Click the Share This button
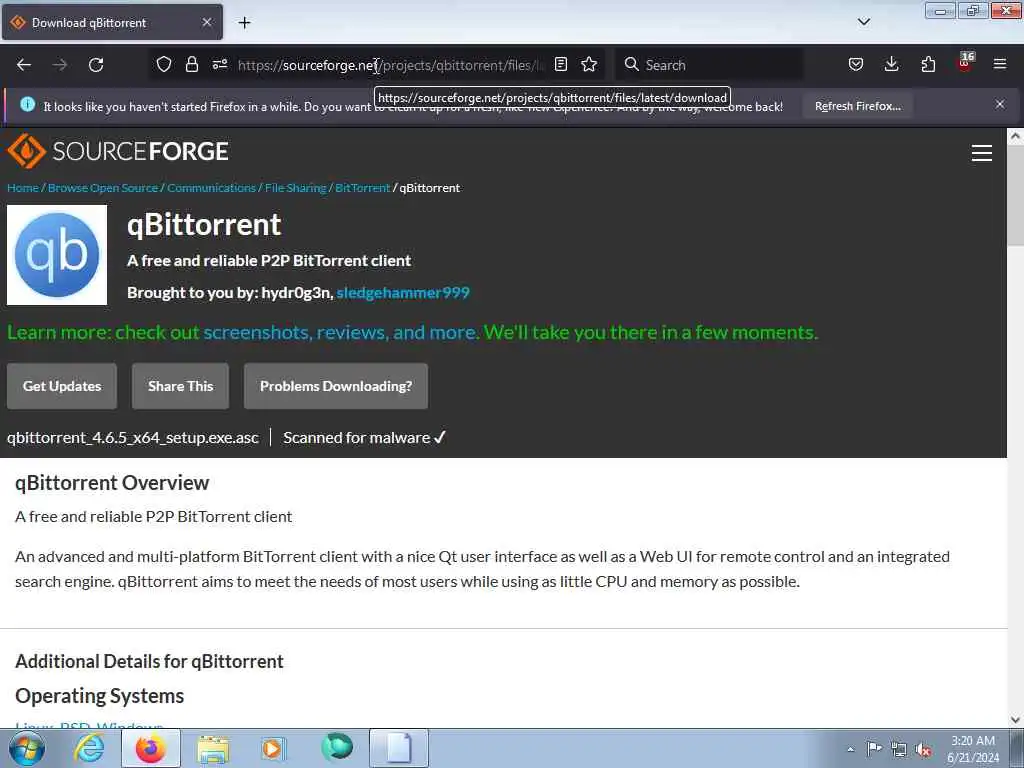The height and width of the screenshot is (768, 1024). (180, 386)
